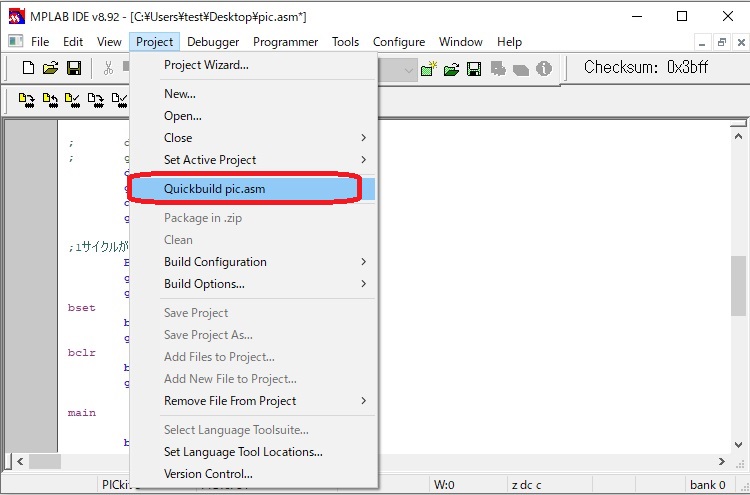Image resolution: width=750 pixels, height=495 pixels.
Task: Open a file using the yellow folder icon
Action: point(50,68)
